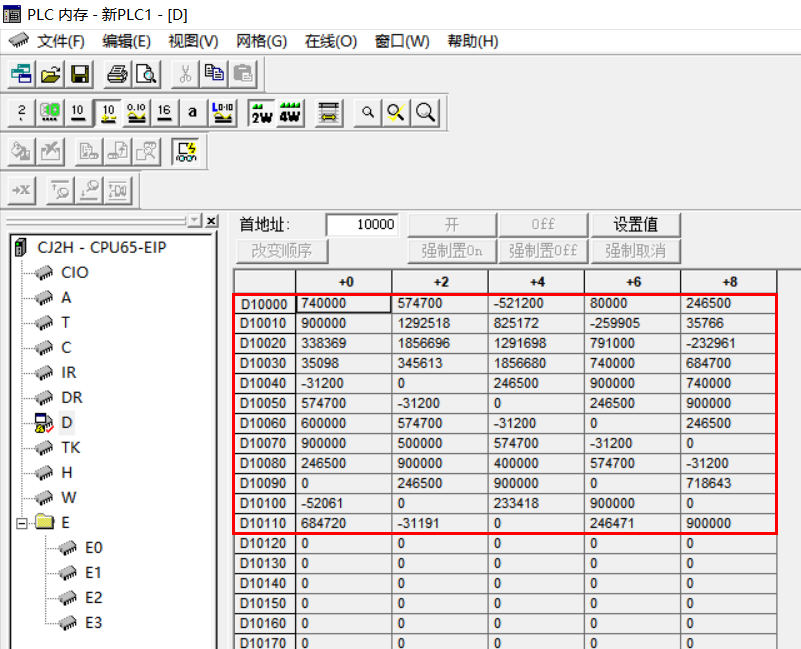Click the Print icon in toolbar
Image resolution: width=801 pixels, height=649 pixels.
click(x=117, y=73)
